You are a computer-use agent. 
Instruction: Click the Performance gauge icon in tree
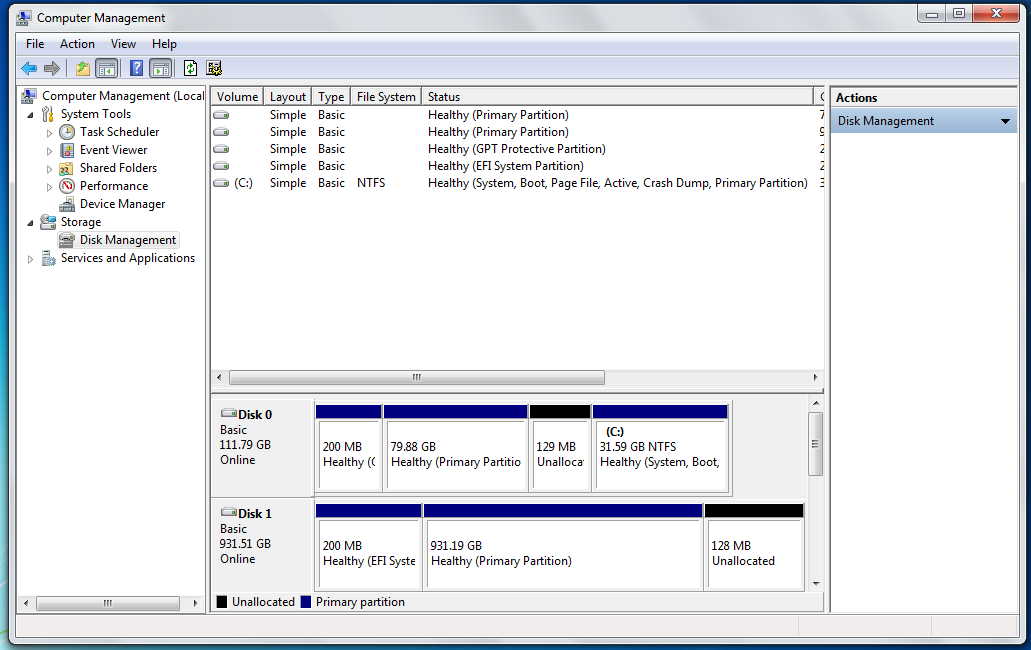point(67,186)
